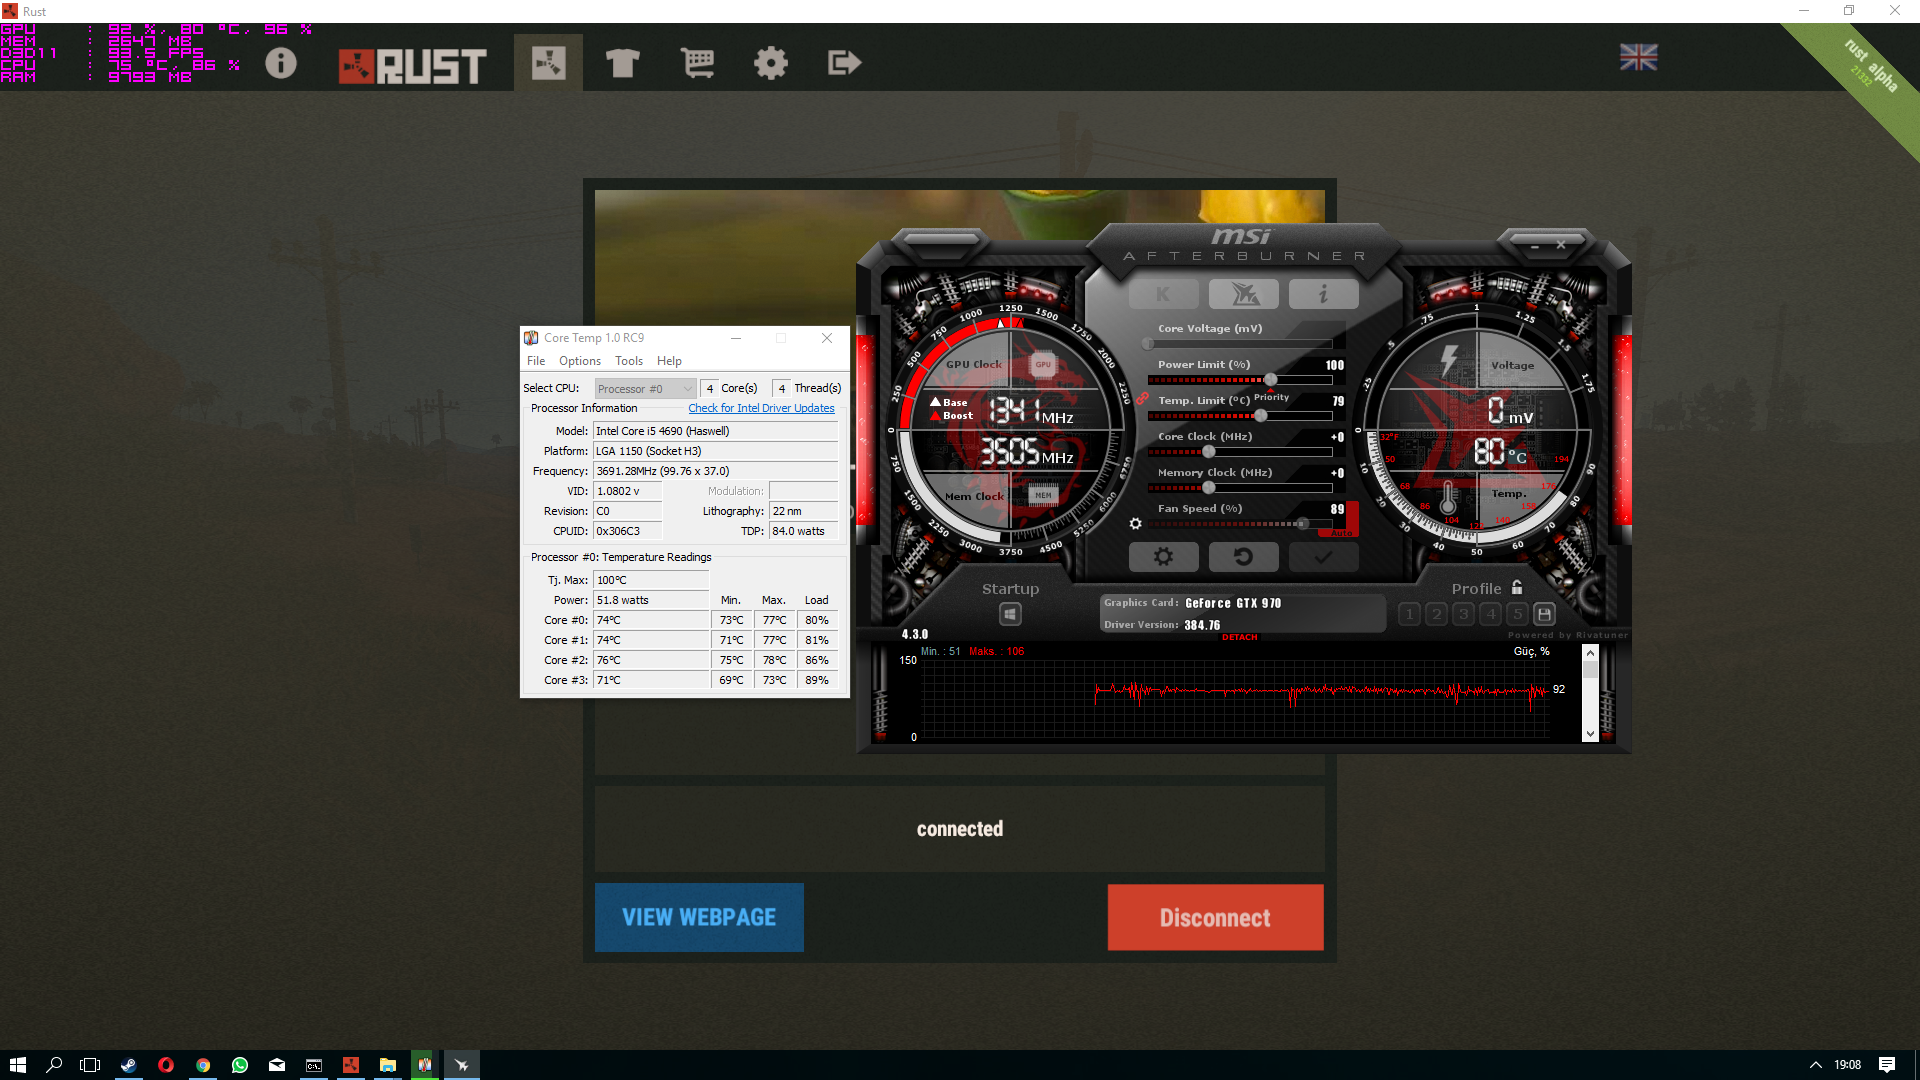Viewport: 1920px width, 1080px height.
Task: Open Core Temp File menu
Action: [x=536, y=361]
